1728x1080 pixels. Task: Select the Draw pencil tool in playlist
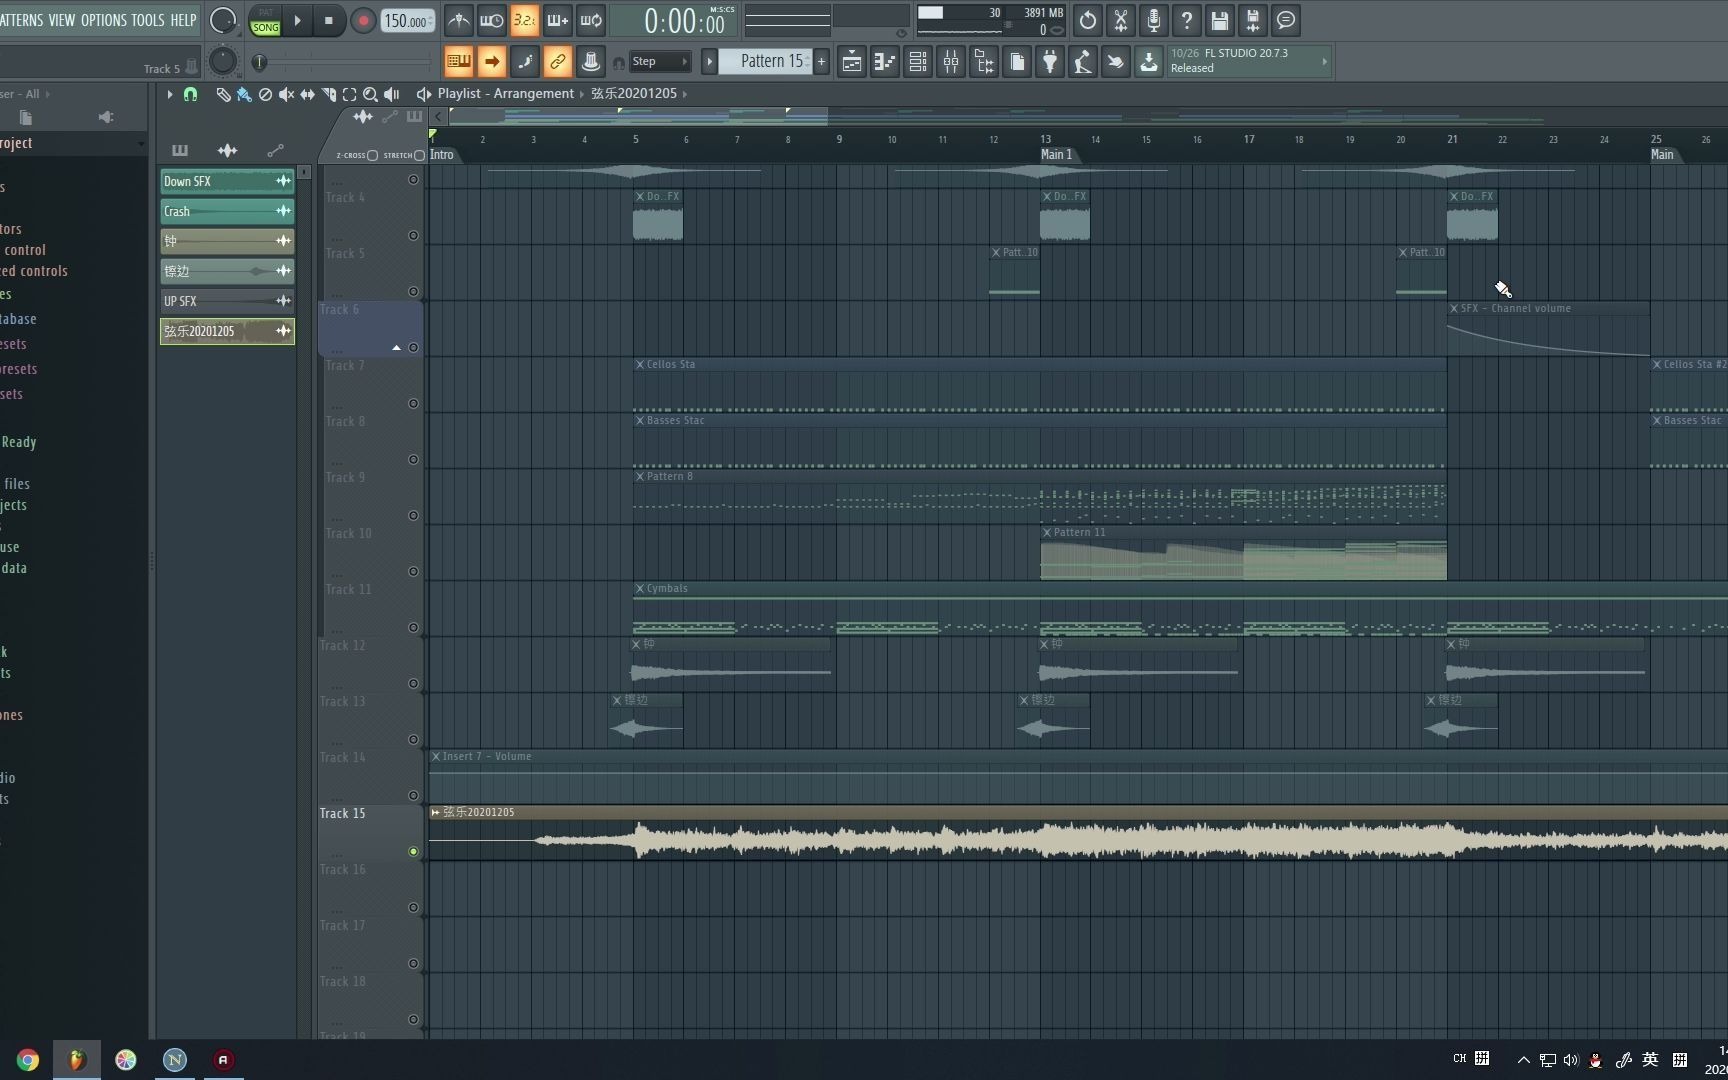(223, 94)
